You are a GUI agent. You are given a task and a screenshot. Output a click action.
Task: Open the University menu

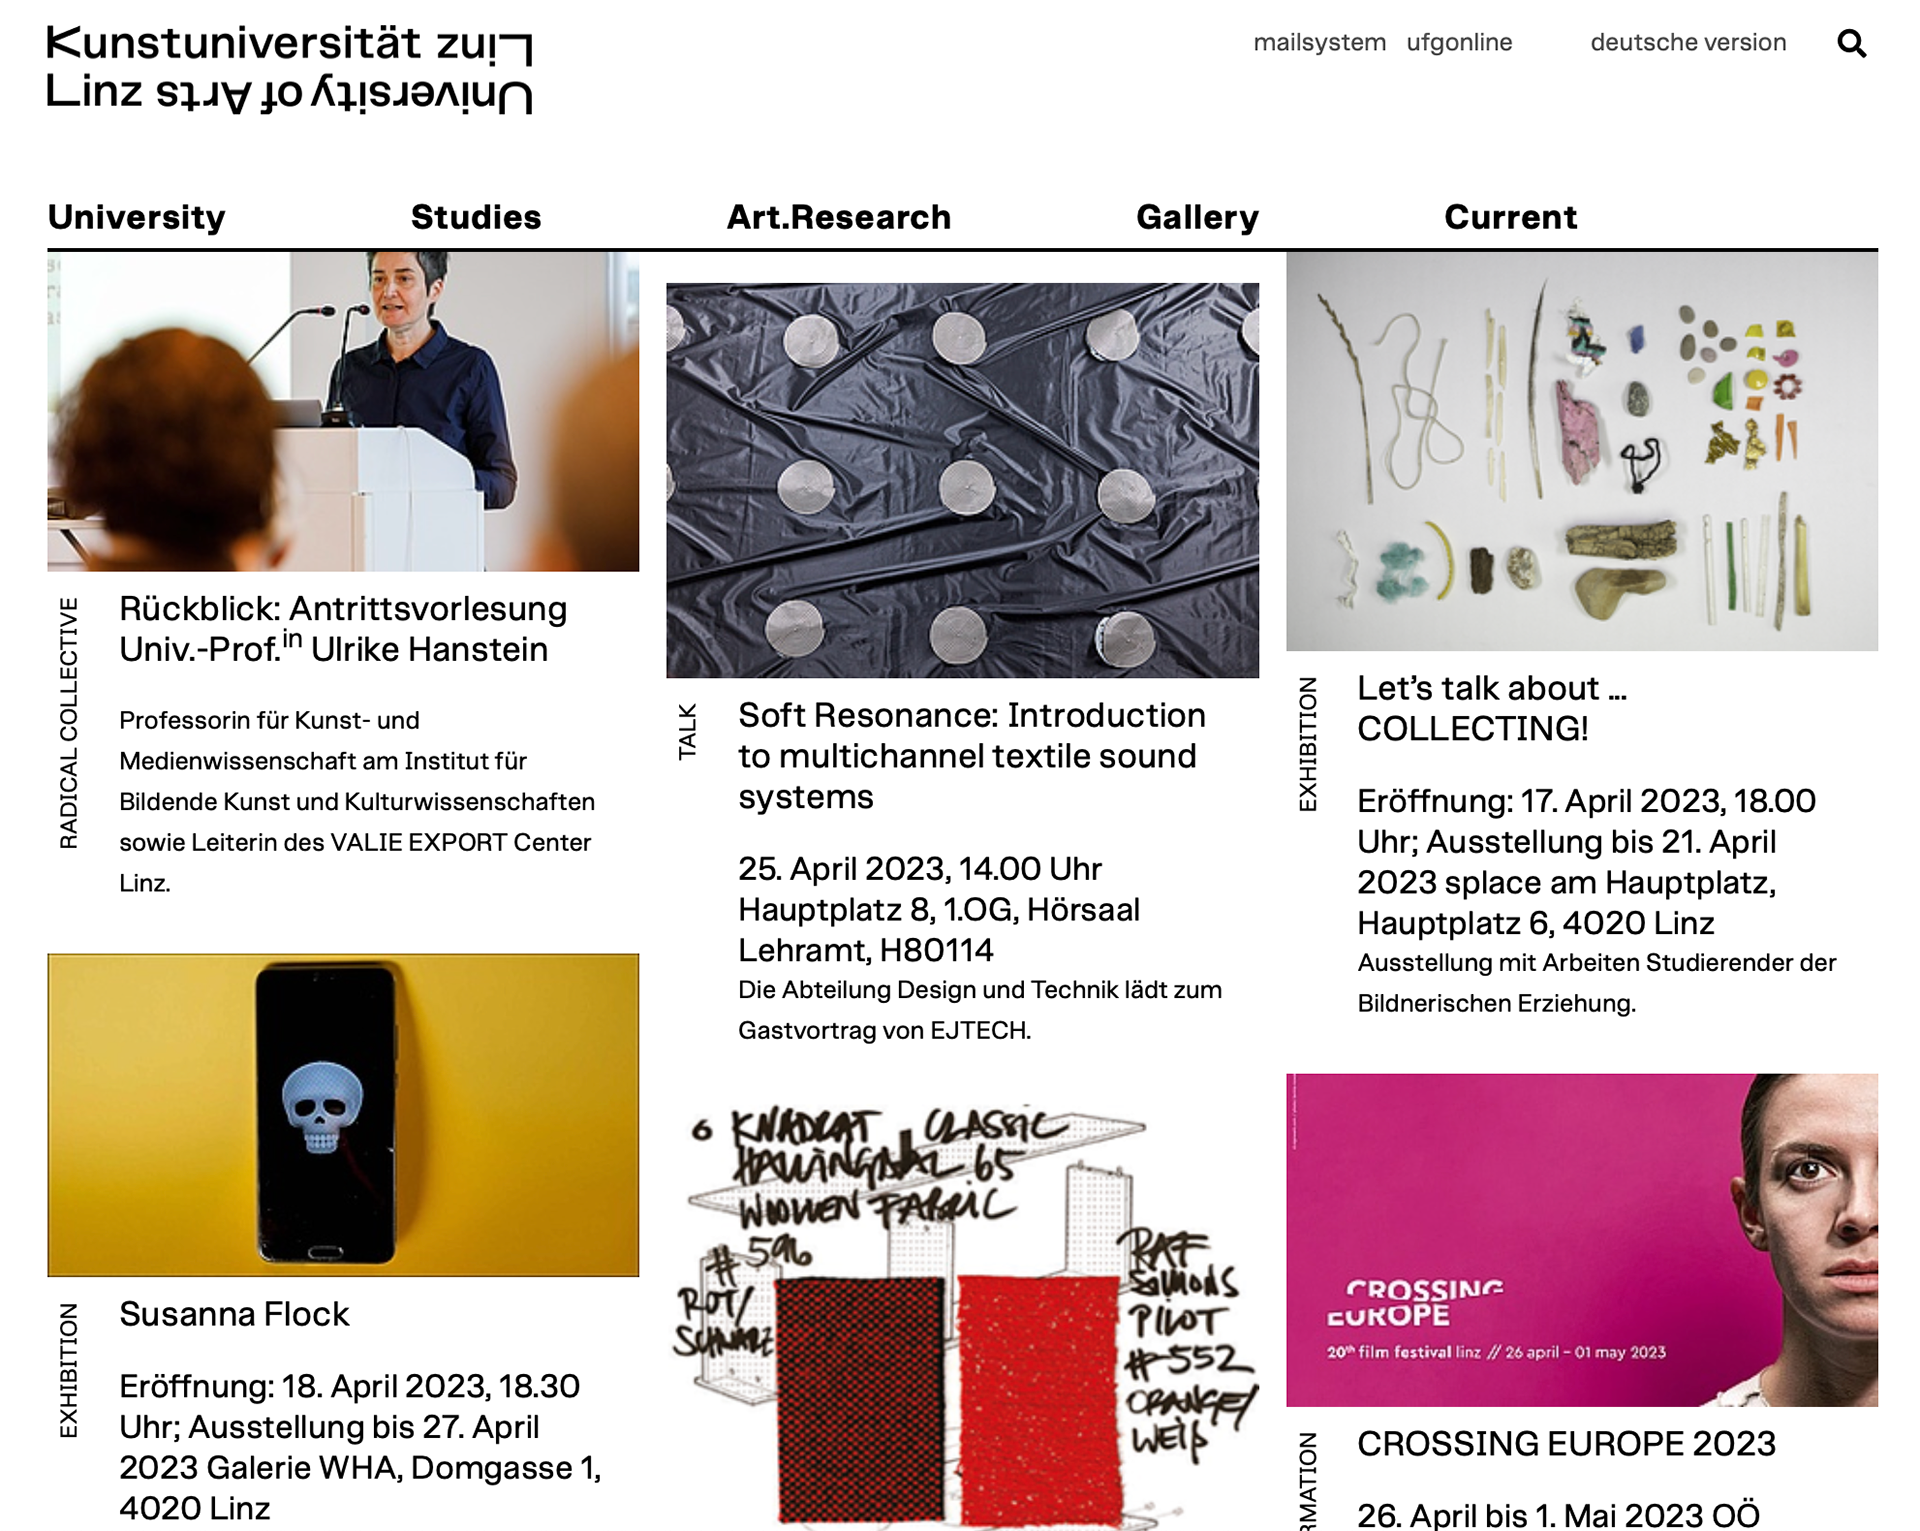137,217
